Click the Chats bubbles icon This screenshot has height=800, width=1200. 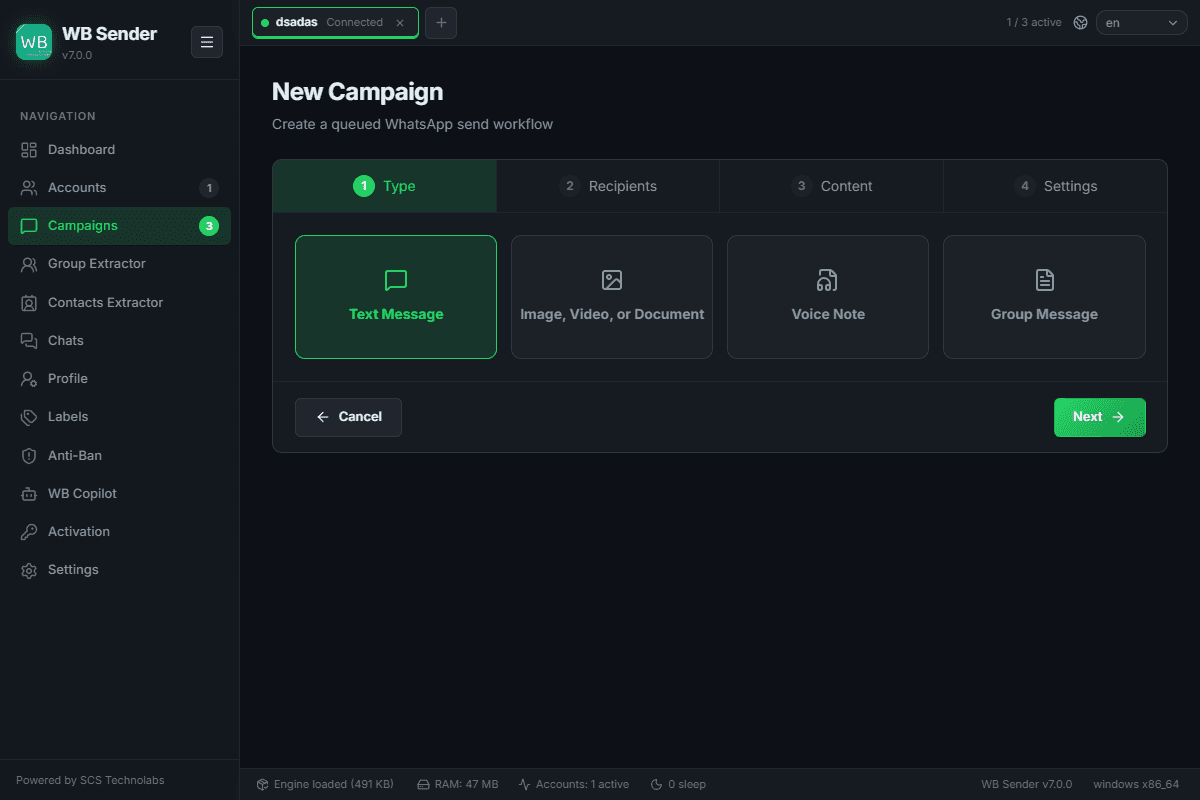pos(29,341)
